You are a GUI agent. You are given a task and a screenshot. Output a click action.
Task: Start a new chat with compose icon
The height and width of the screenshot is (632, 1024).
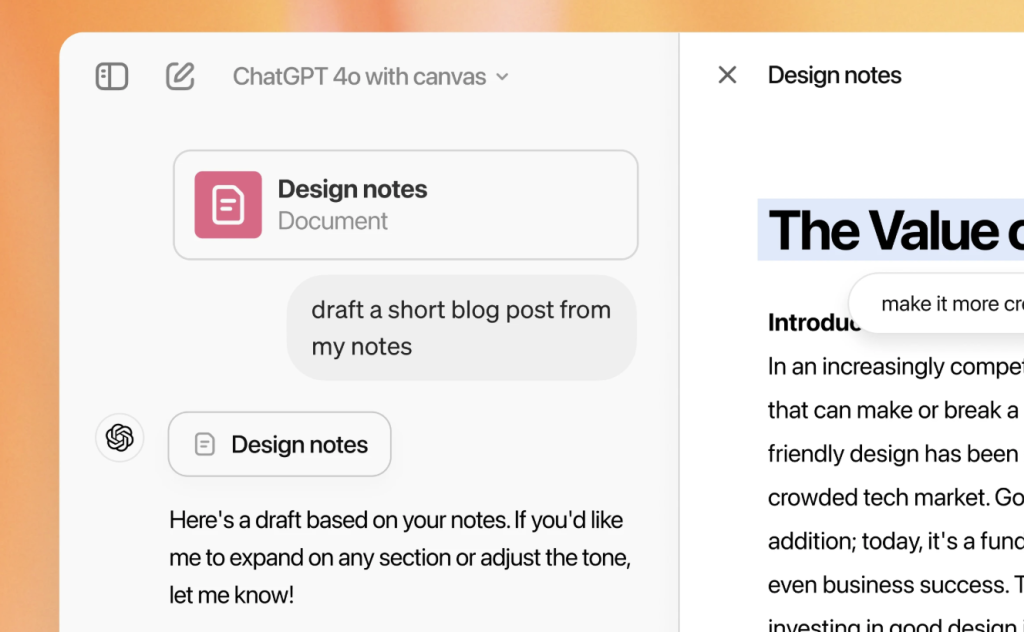180,76
